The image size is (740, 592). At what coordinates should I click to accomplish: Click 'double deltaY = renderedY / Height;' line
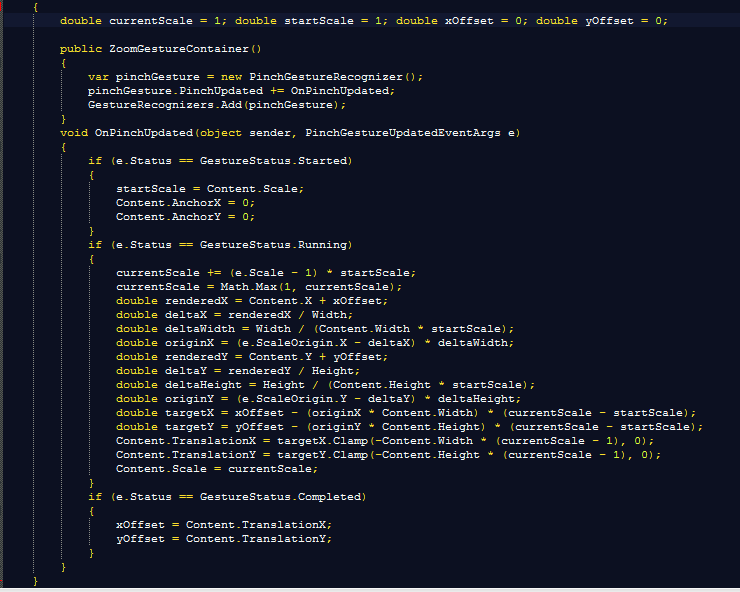[238, 371]
